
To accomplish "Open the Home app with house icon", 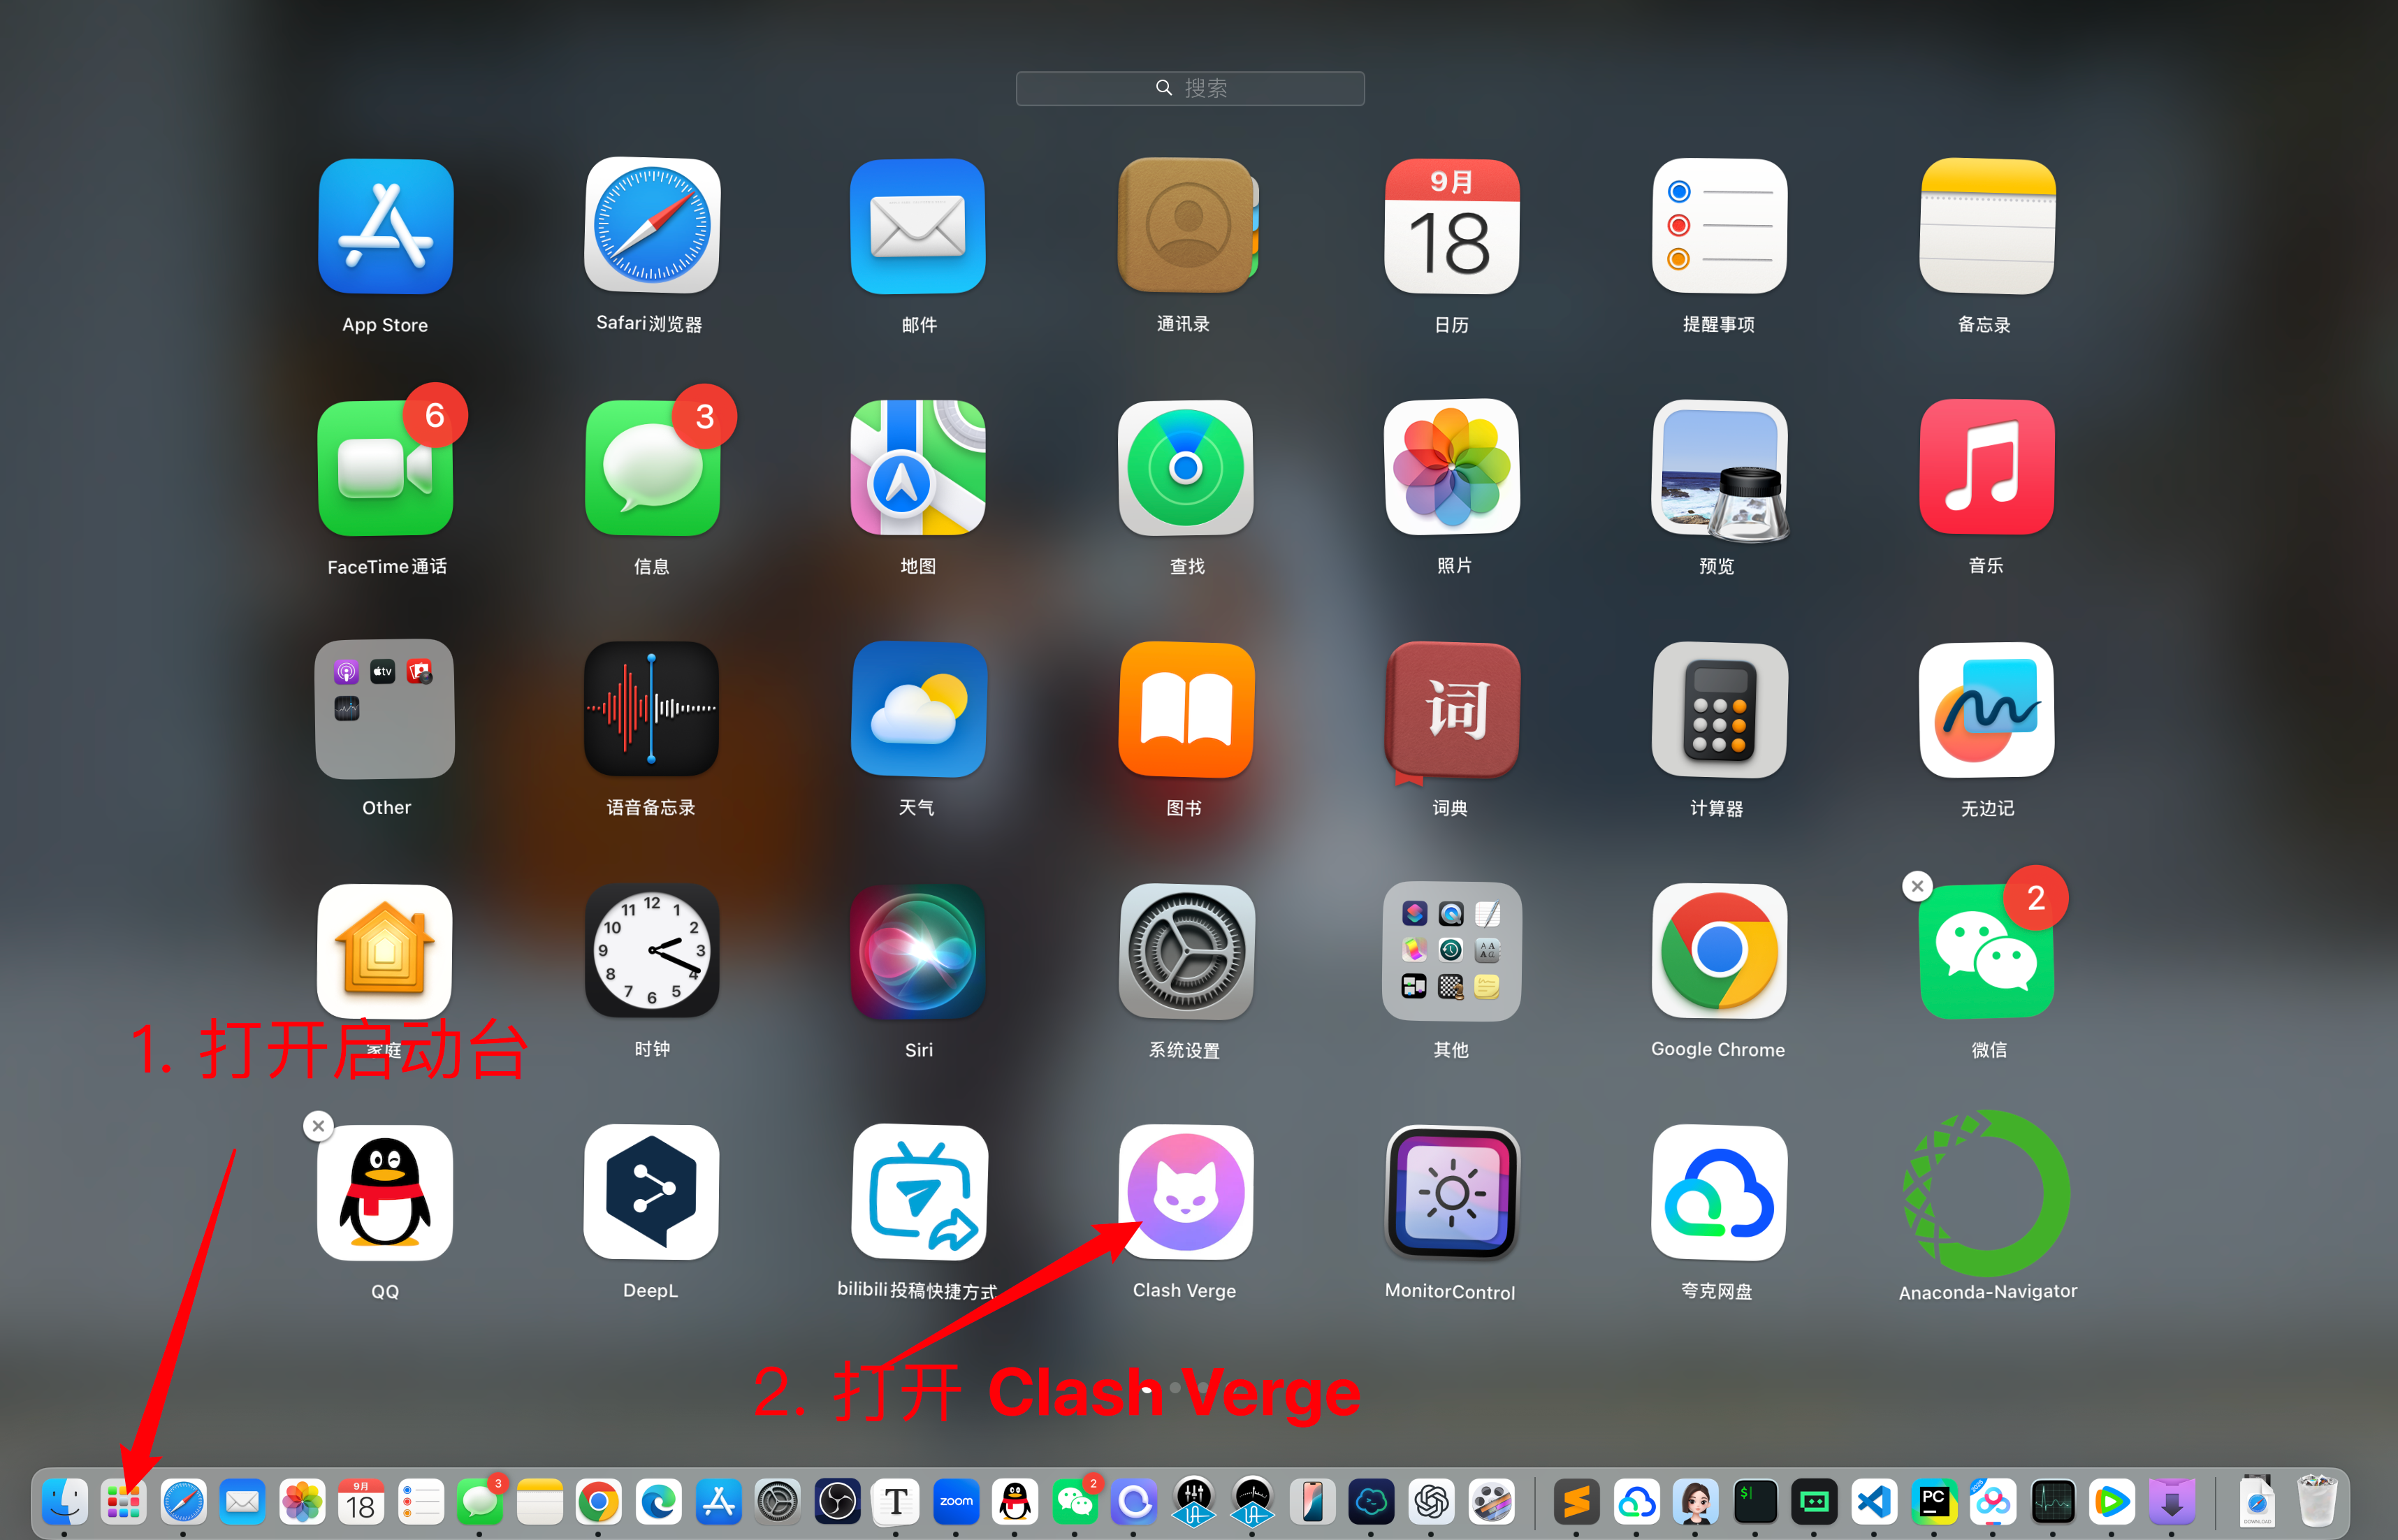I will pyautogui.click(x=385, y=952).
